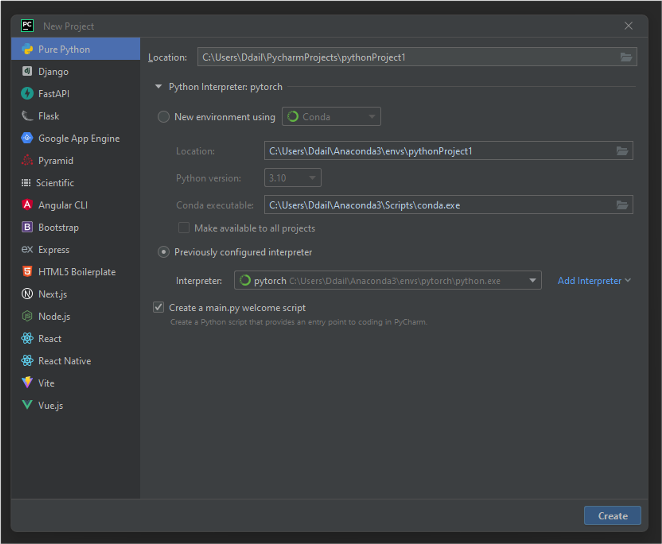The image size is (662, 544).
Task: Select Pyramid project type
Action: [76, 160]
